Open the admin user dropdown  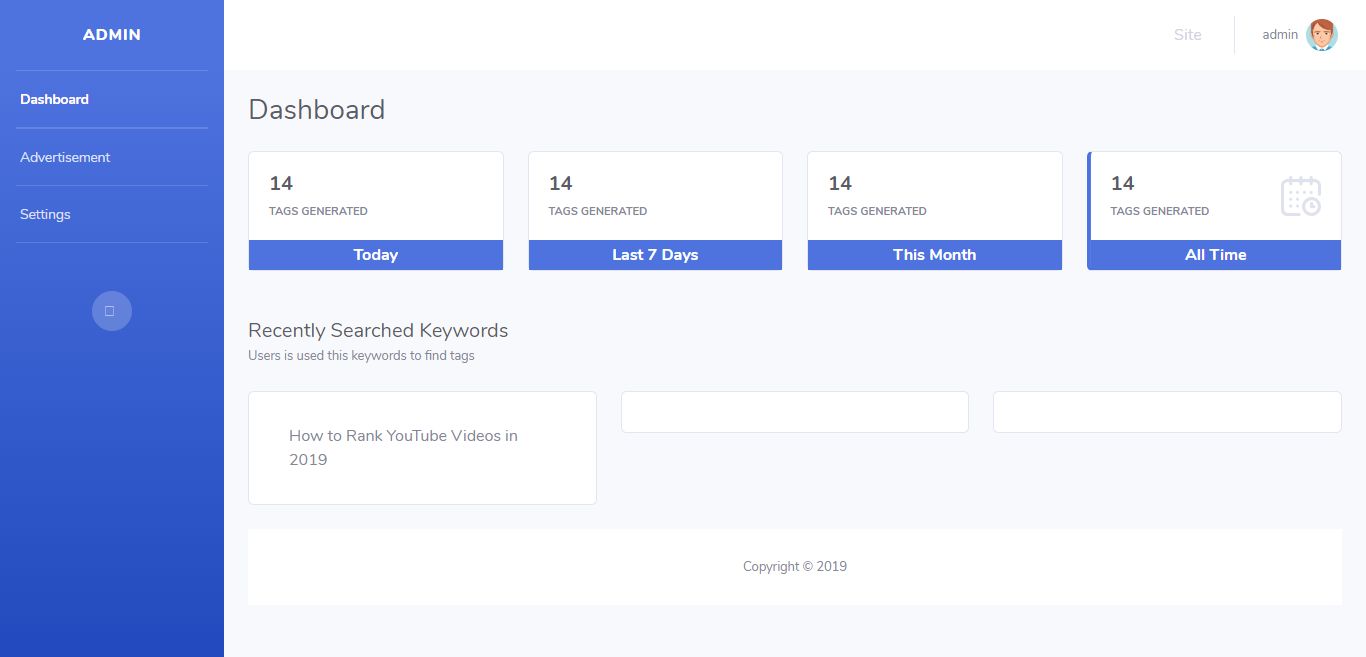click(x=1280, y=35)
